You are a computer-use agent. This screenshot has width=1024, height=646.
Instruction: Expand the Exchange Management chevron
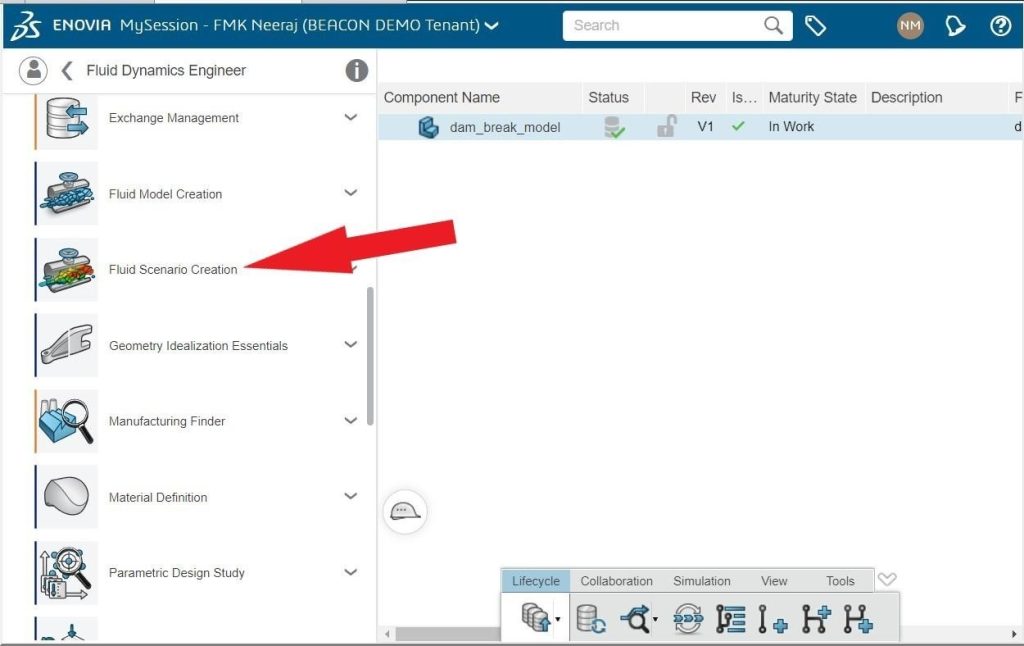point(351,118)
